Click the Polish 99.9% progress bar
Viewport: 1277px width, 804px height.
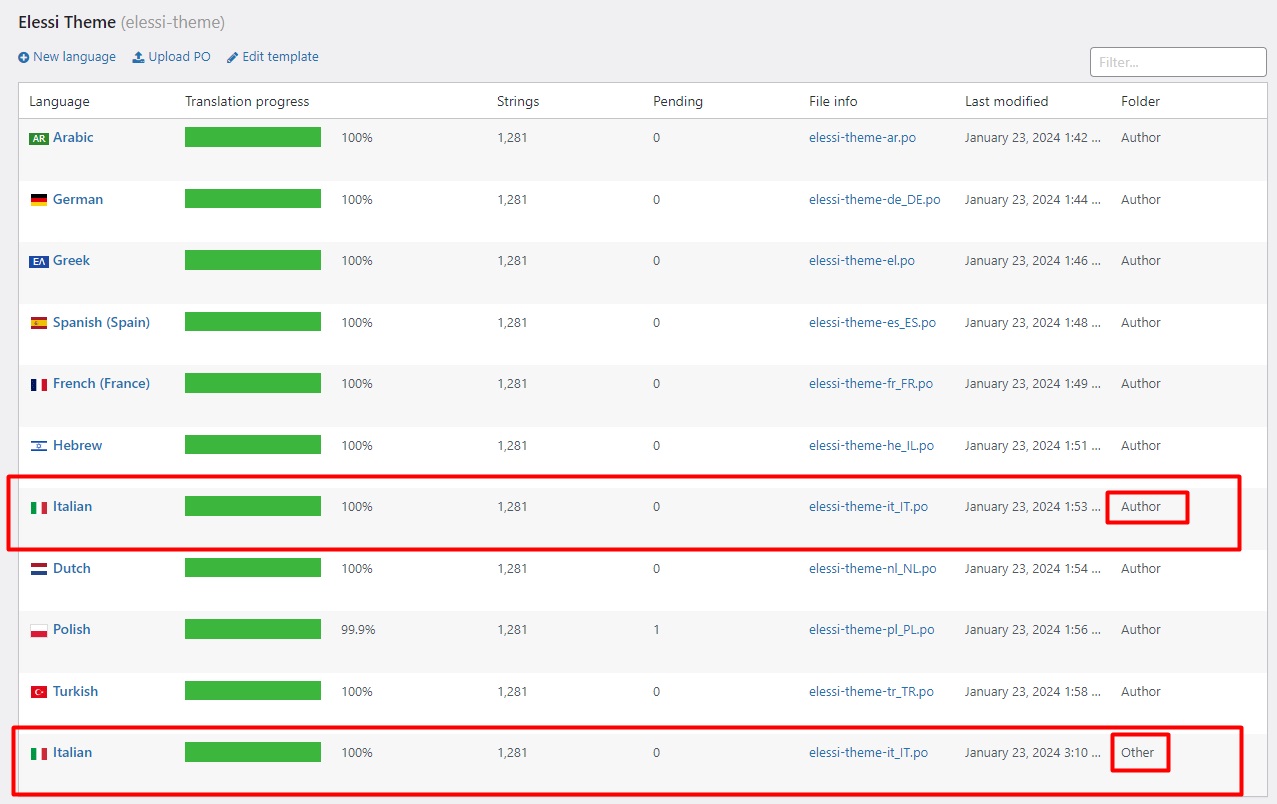click(x=253, y=629)
